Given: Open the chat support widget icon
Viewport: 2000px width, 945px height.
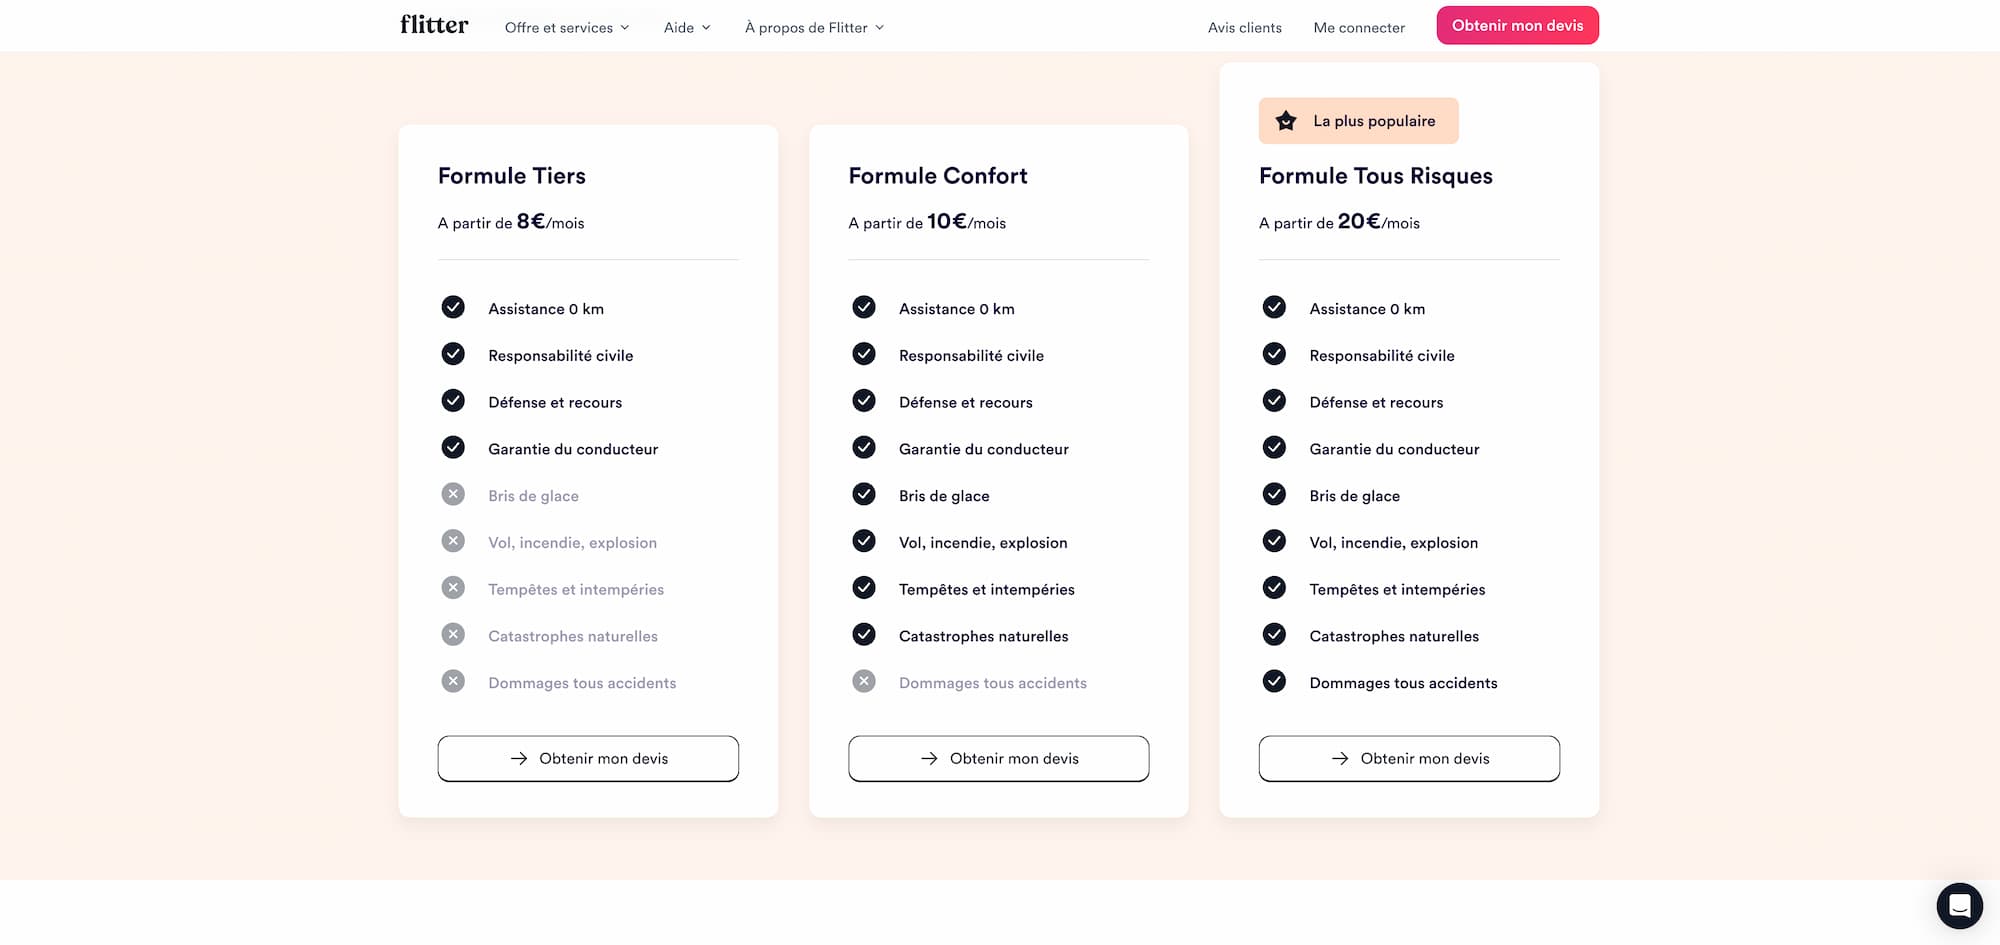Looking at the screenshot, I should (1959, 906).
